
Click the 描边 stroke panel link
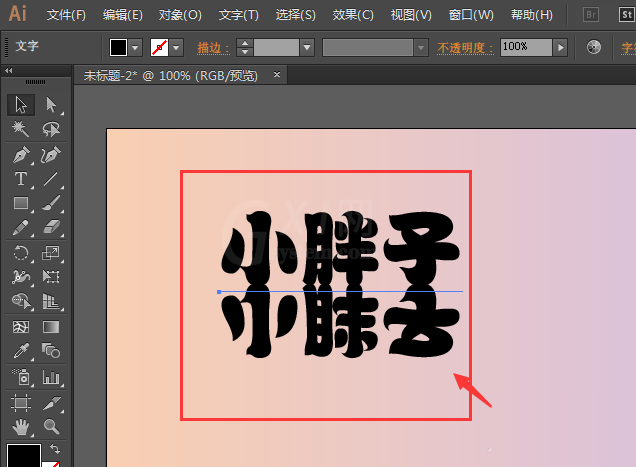tap(213, 48)
